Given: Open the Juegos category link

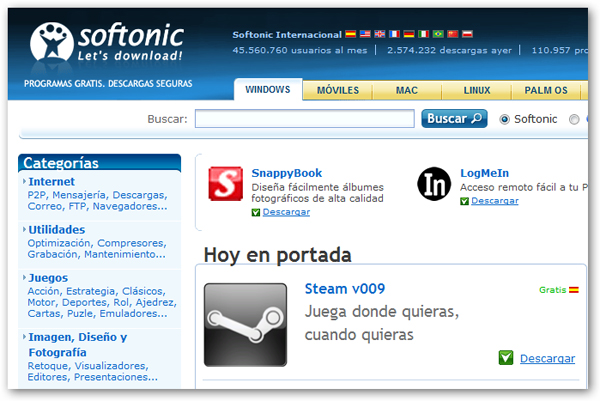Looking at the screenshot, I should tap(48, 278).
